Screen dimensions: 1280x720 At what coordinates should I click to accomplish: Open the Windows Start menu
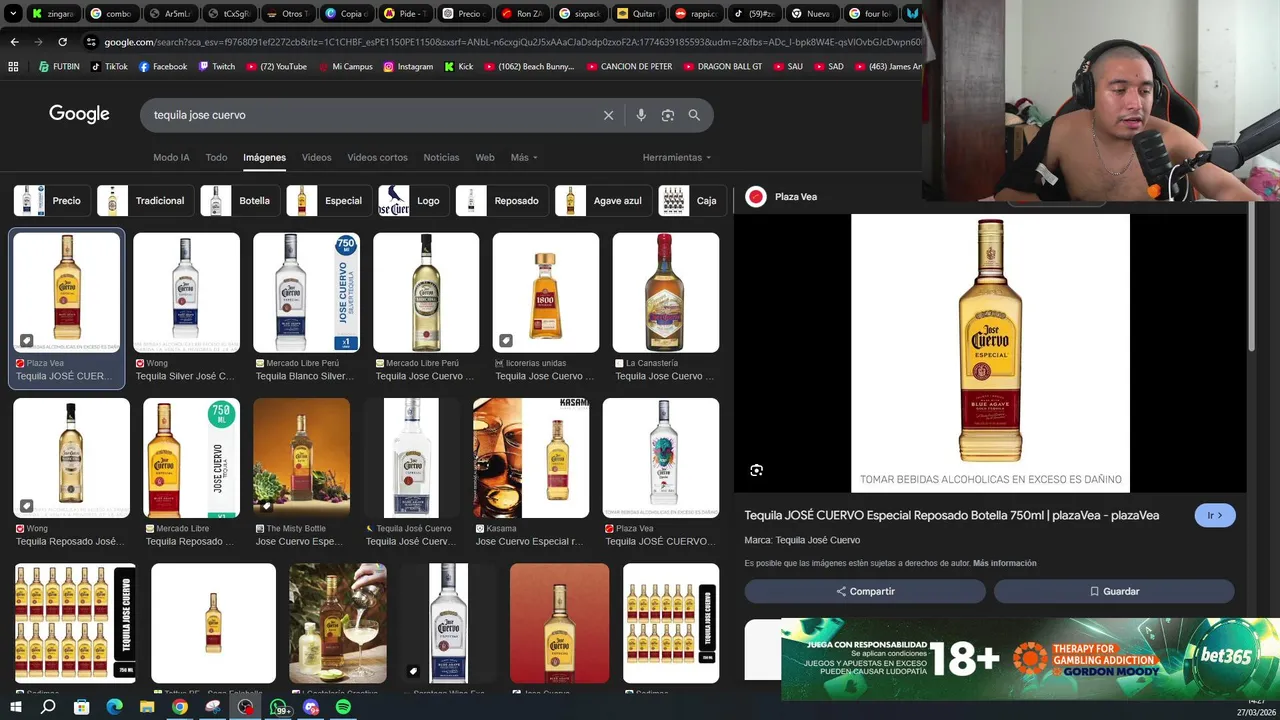coord(15,707)
